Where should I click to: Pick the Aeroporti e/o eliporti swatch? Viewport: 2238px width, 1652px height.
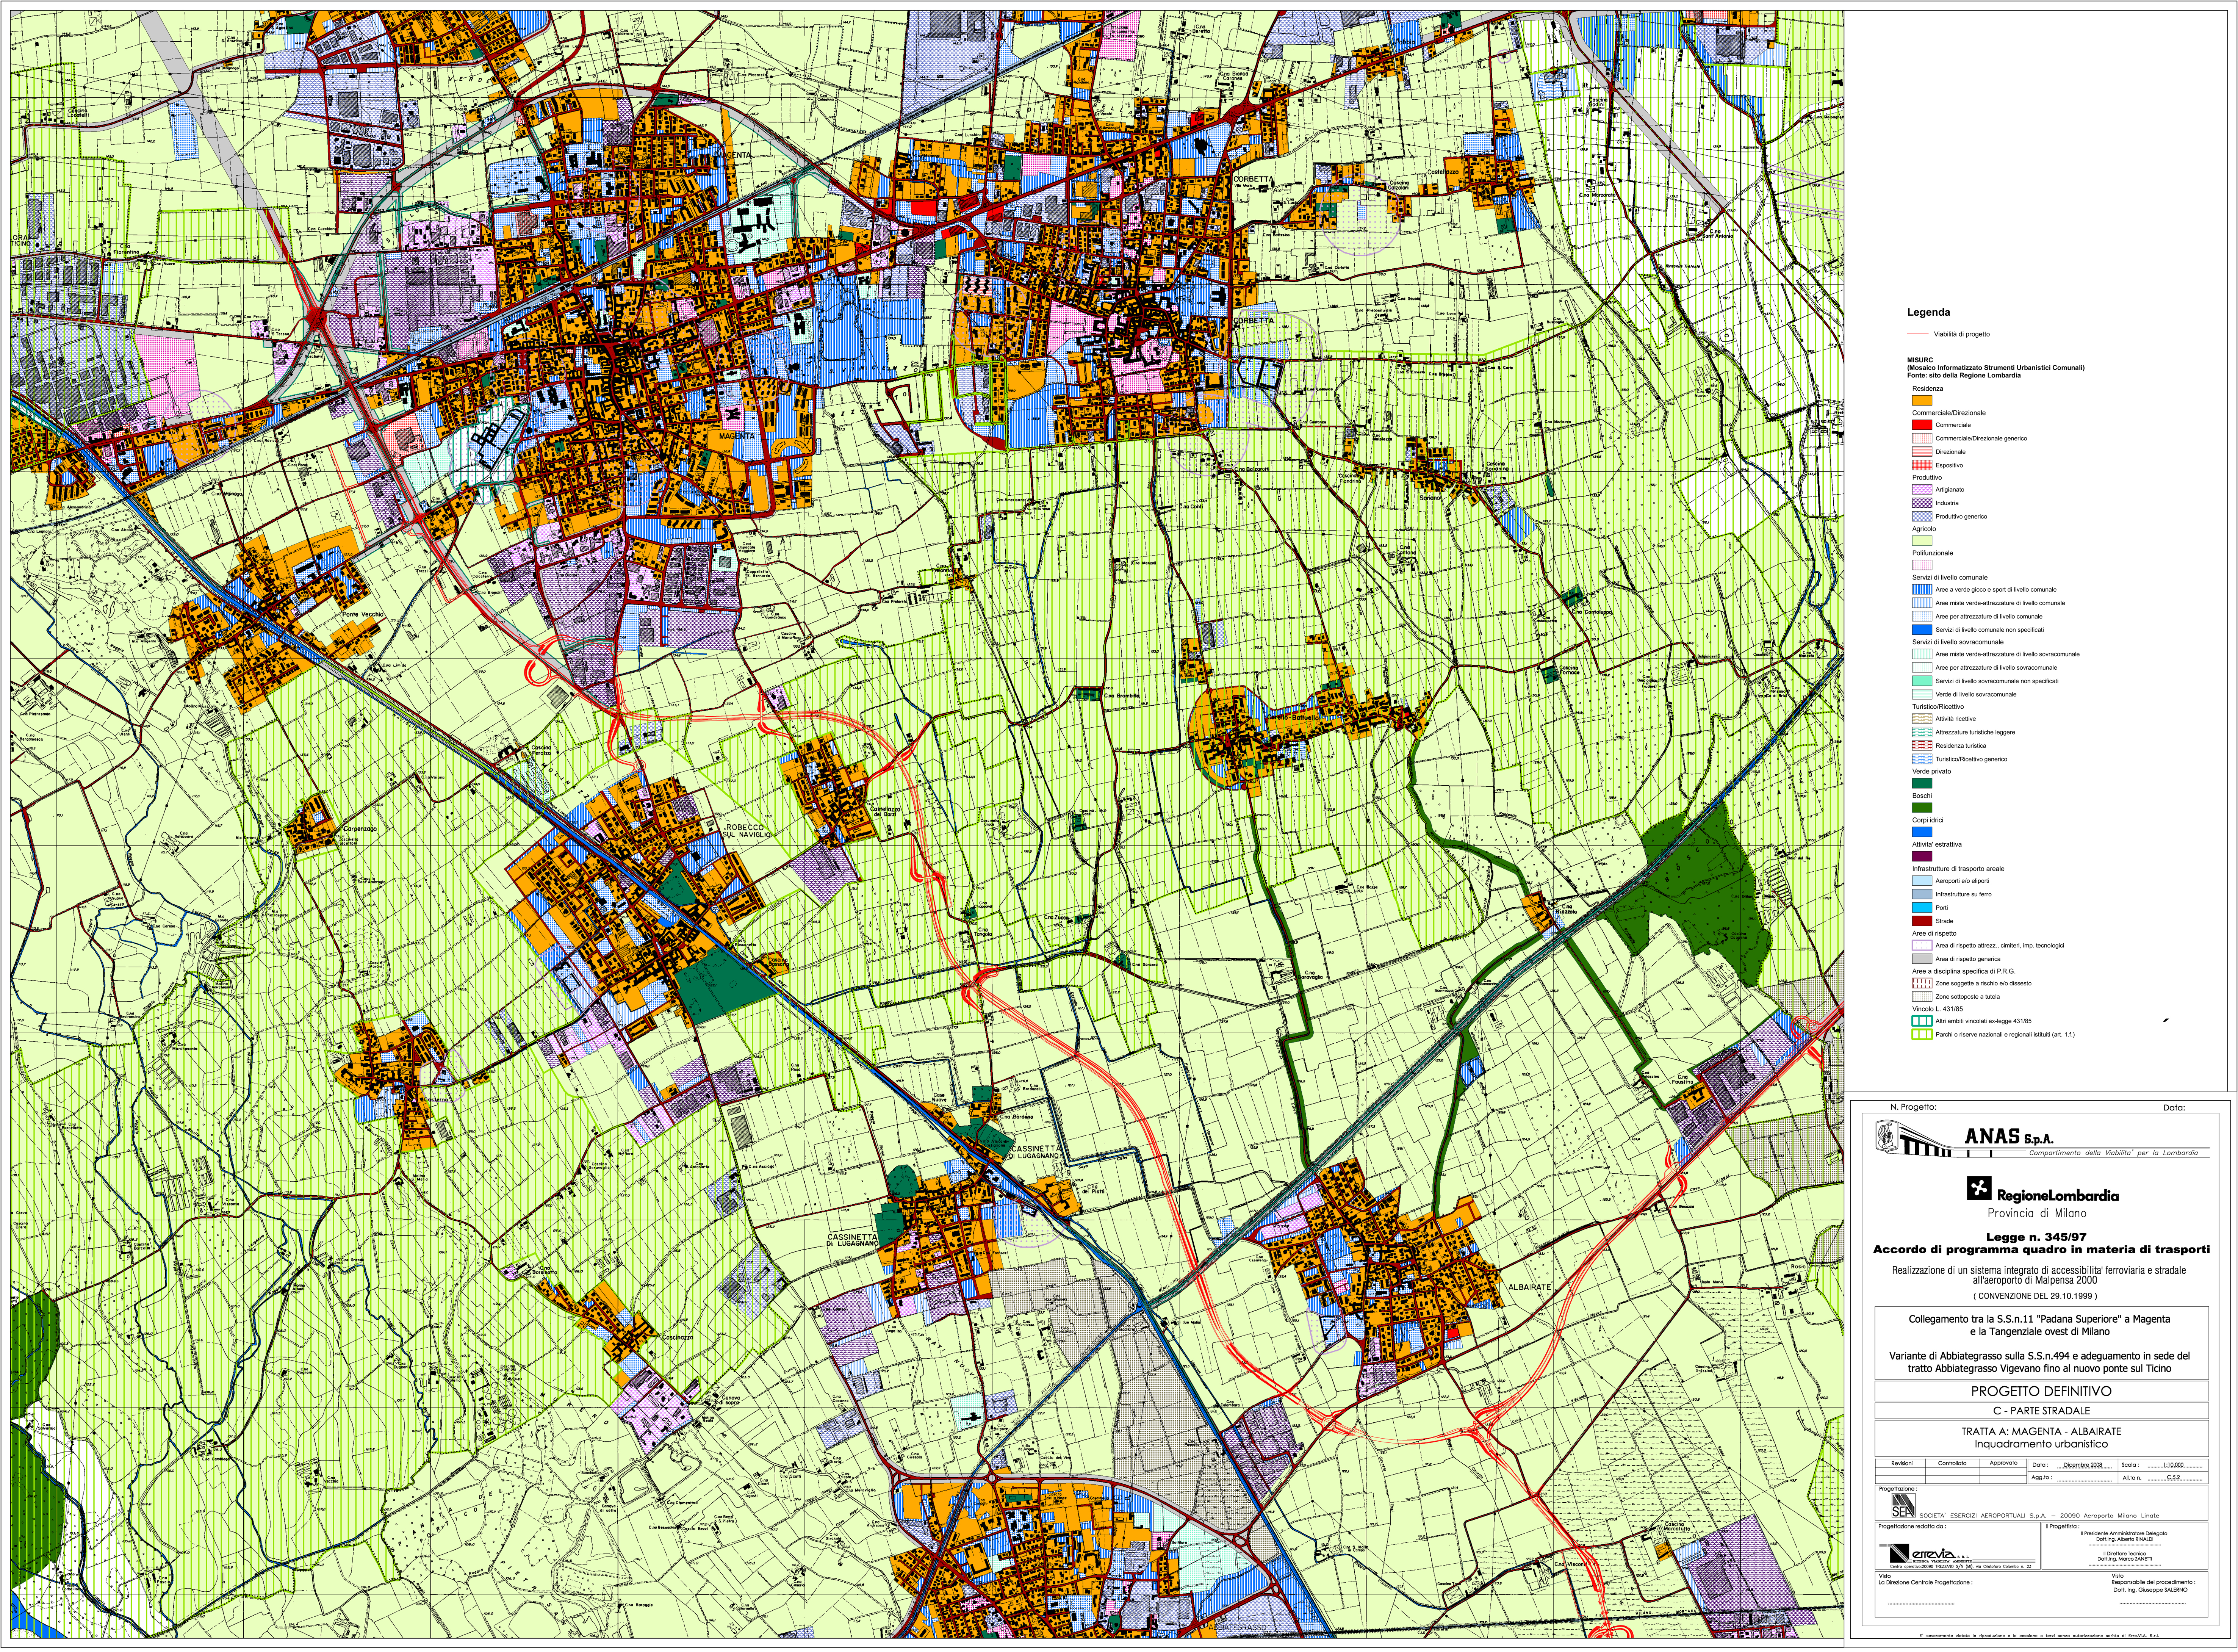pyautogui.click(x=1922, y=881)
